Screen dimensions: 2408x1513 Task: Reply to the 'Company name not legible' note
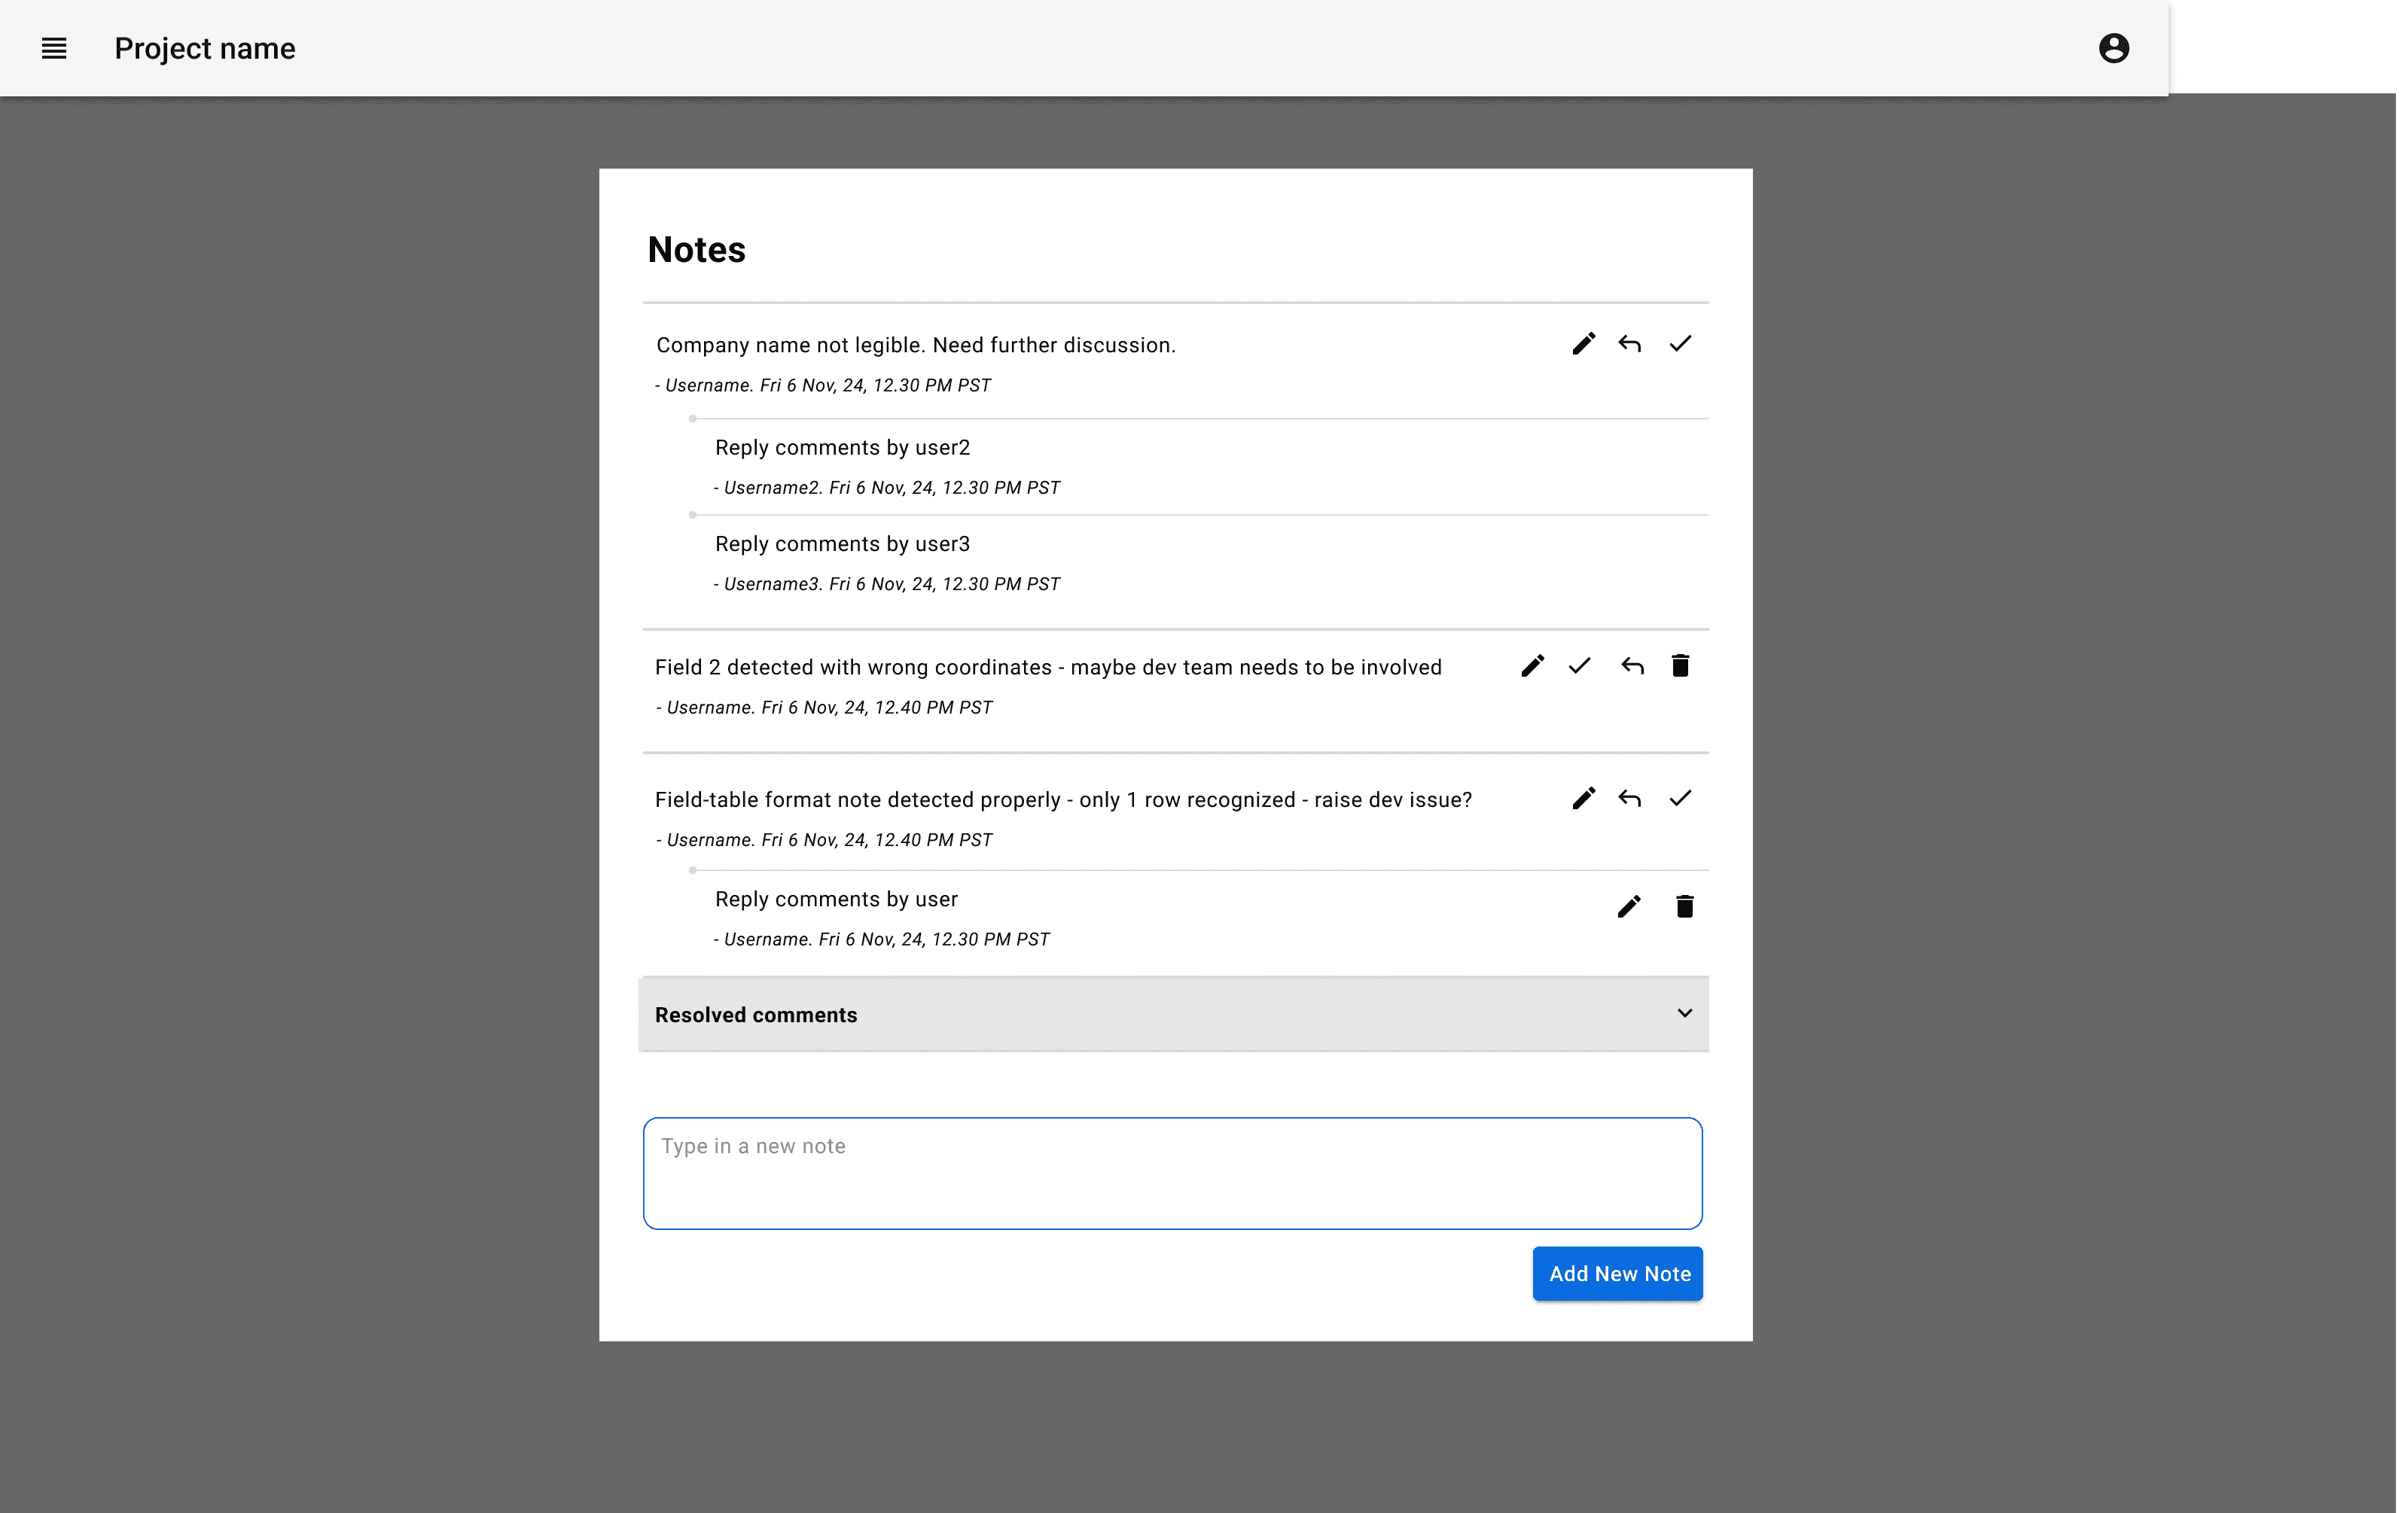click(1630, 344)
